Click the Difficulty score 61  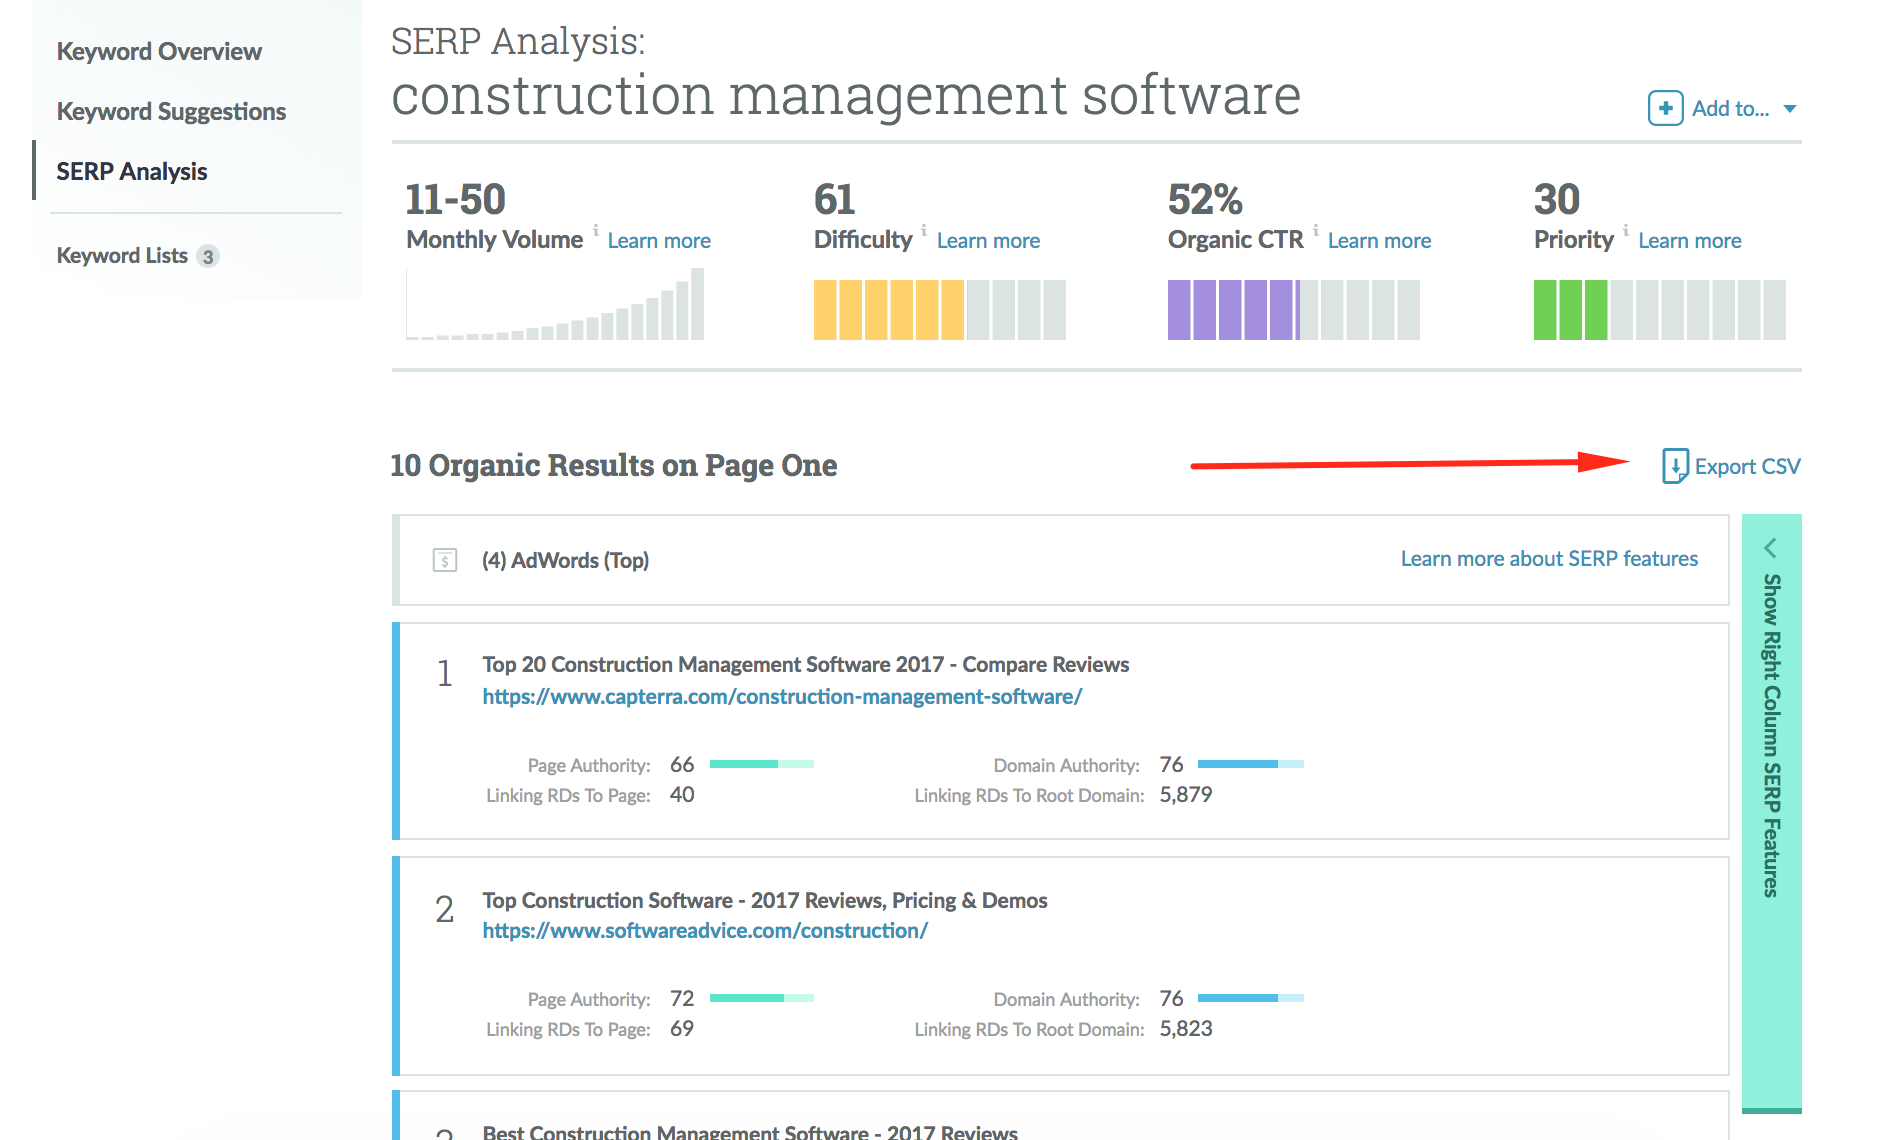835,200
